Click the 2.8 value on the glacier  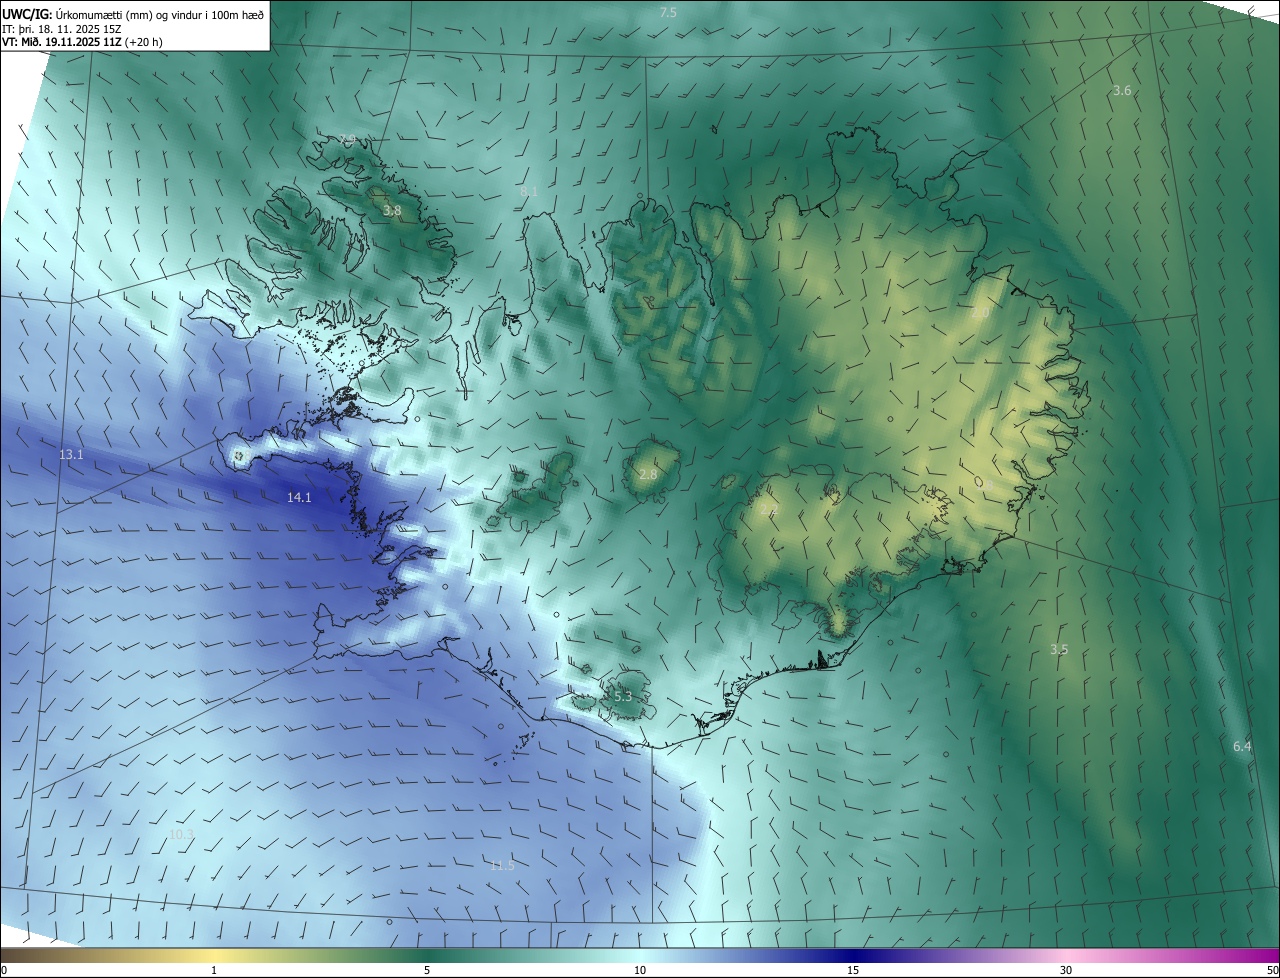point(648,473)
